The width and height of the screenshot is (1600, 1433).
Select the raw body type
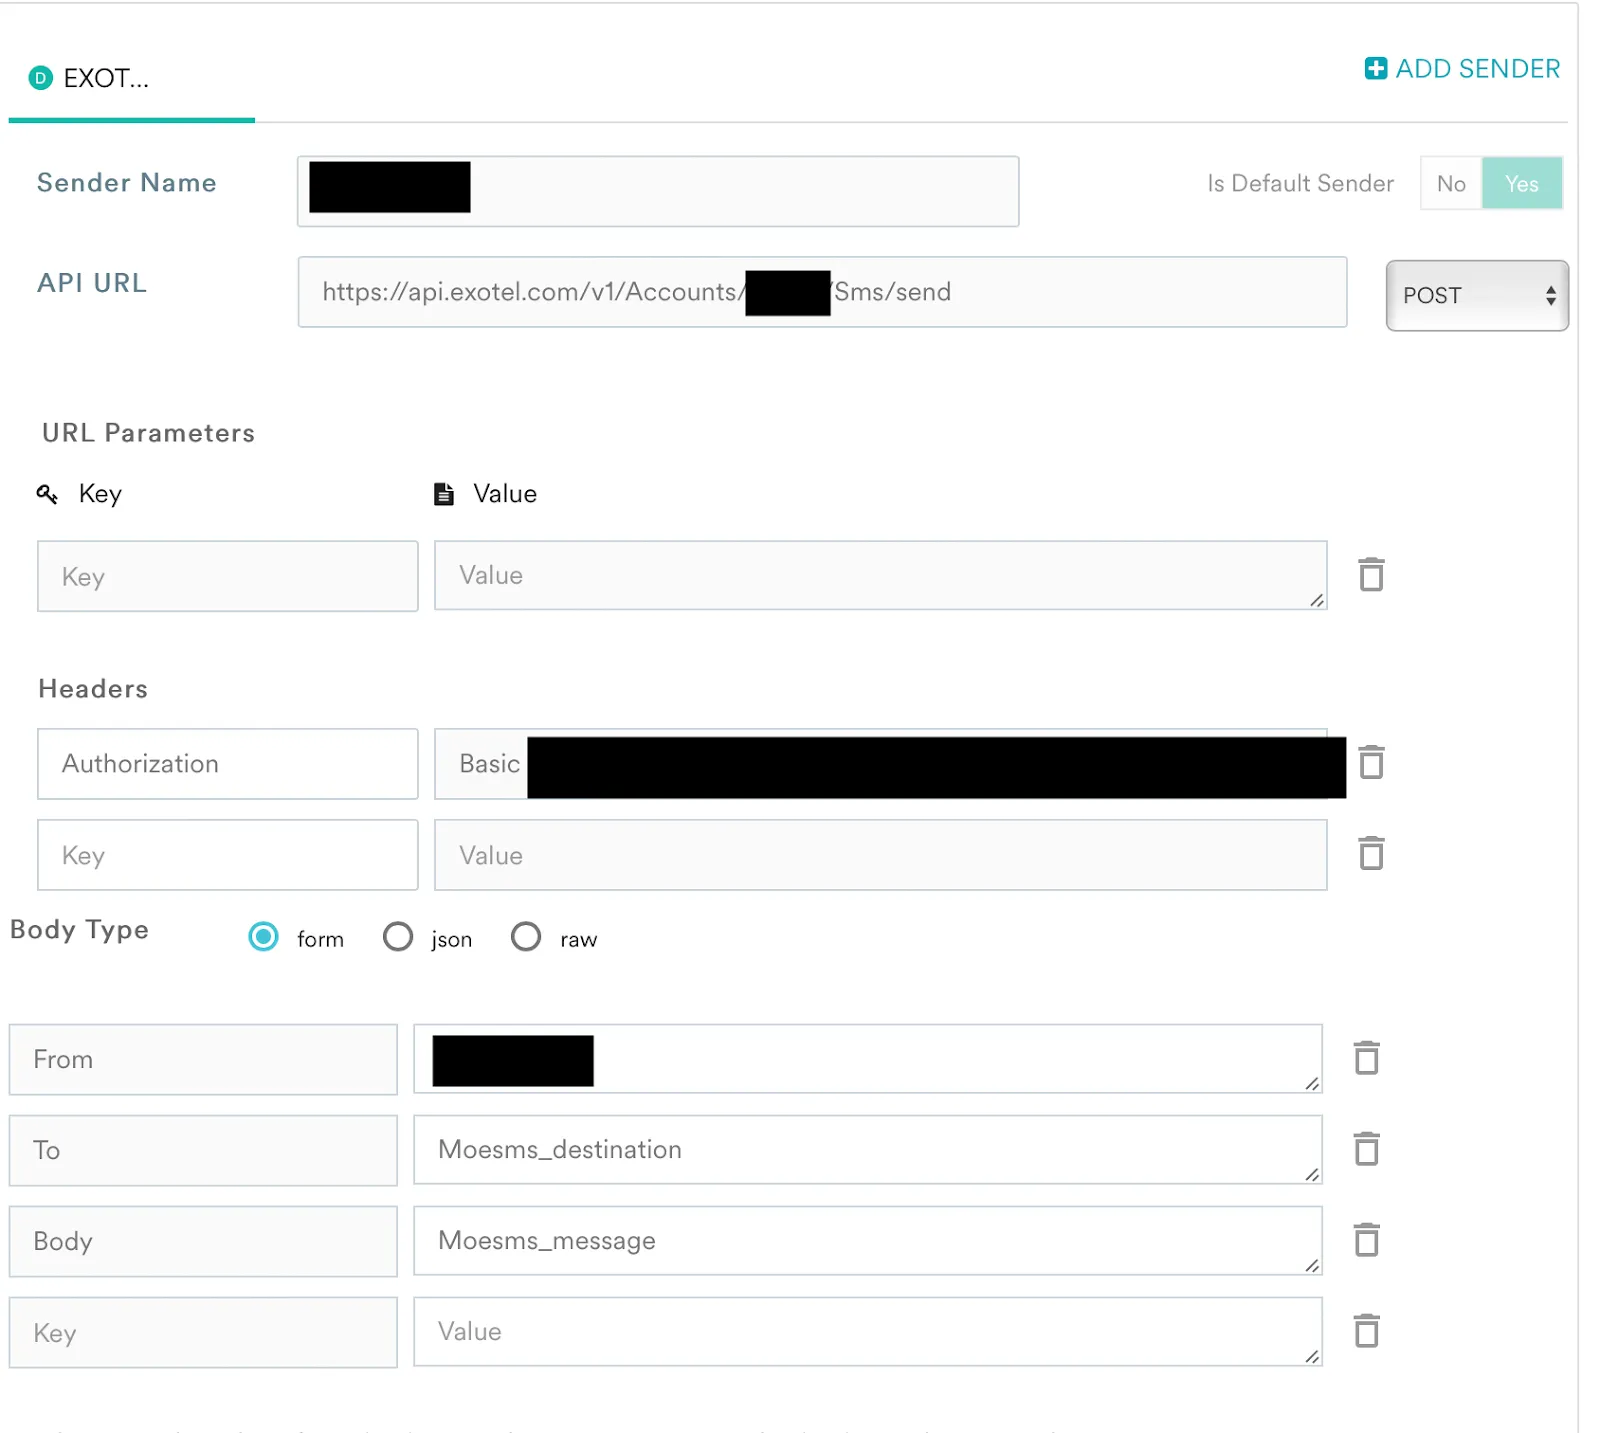(x=526, y=937)
